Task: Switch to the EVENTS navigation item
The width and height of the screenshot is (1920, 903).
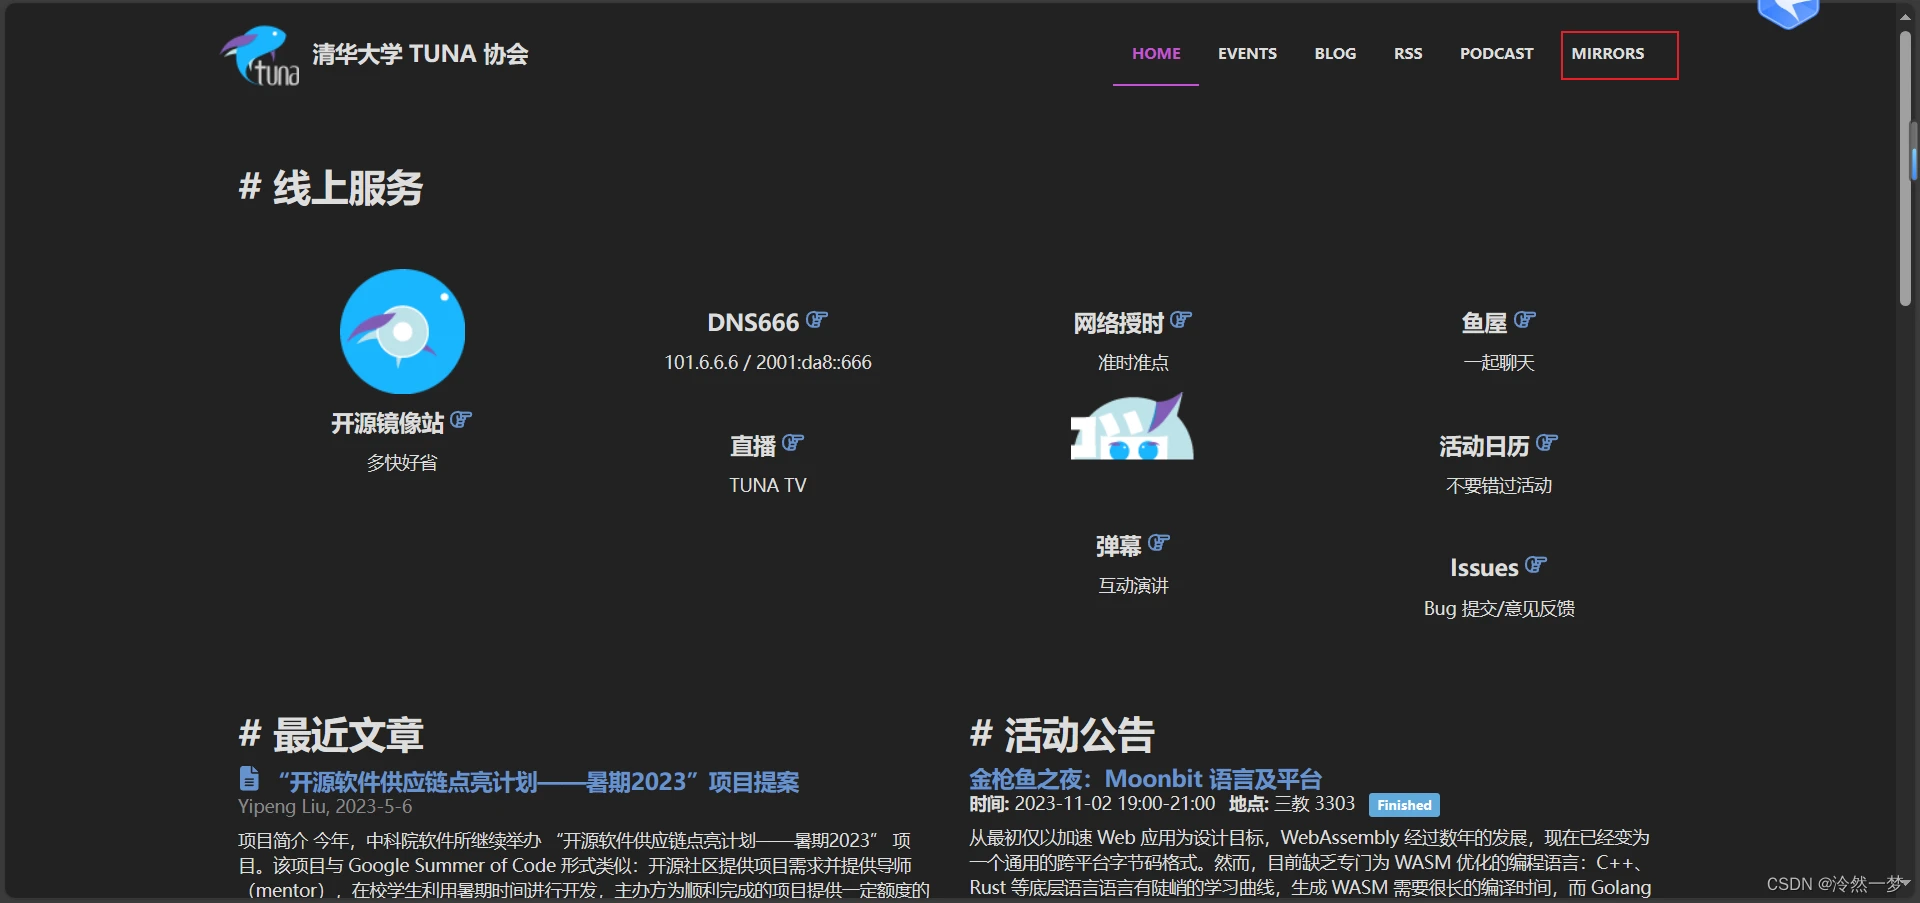Action: (x=1247, y=54)
